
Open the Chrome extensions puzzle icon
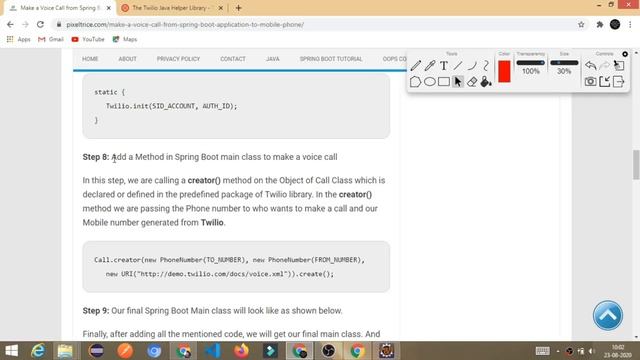[600, 24]
